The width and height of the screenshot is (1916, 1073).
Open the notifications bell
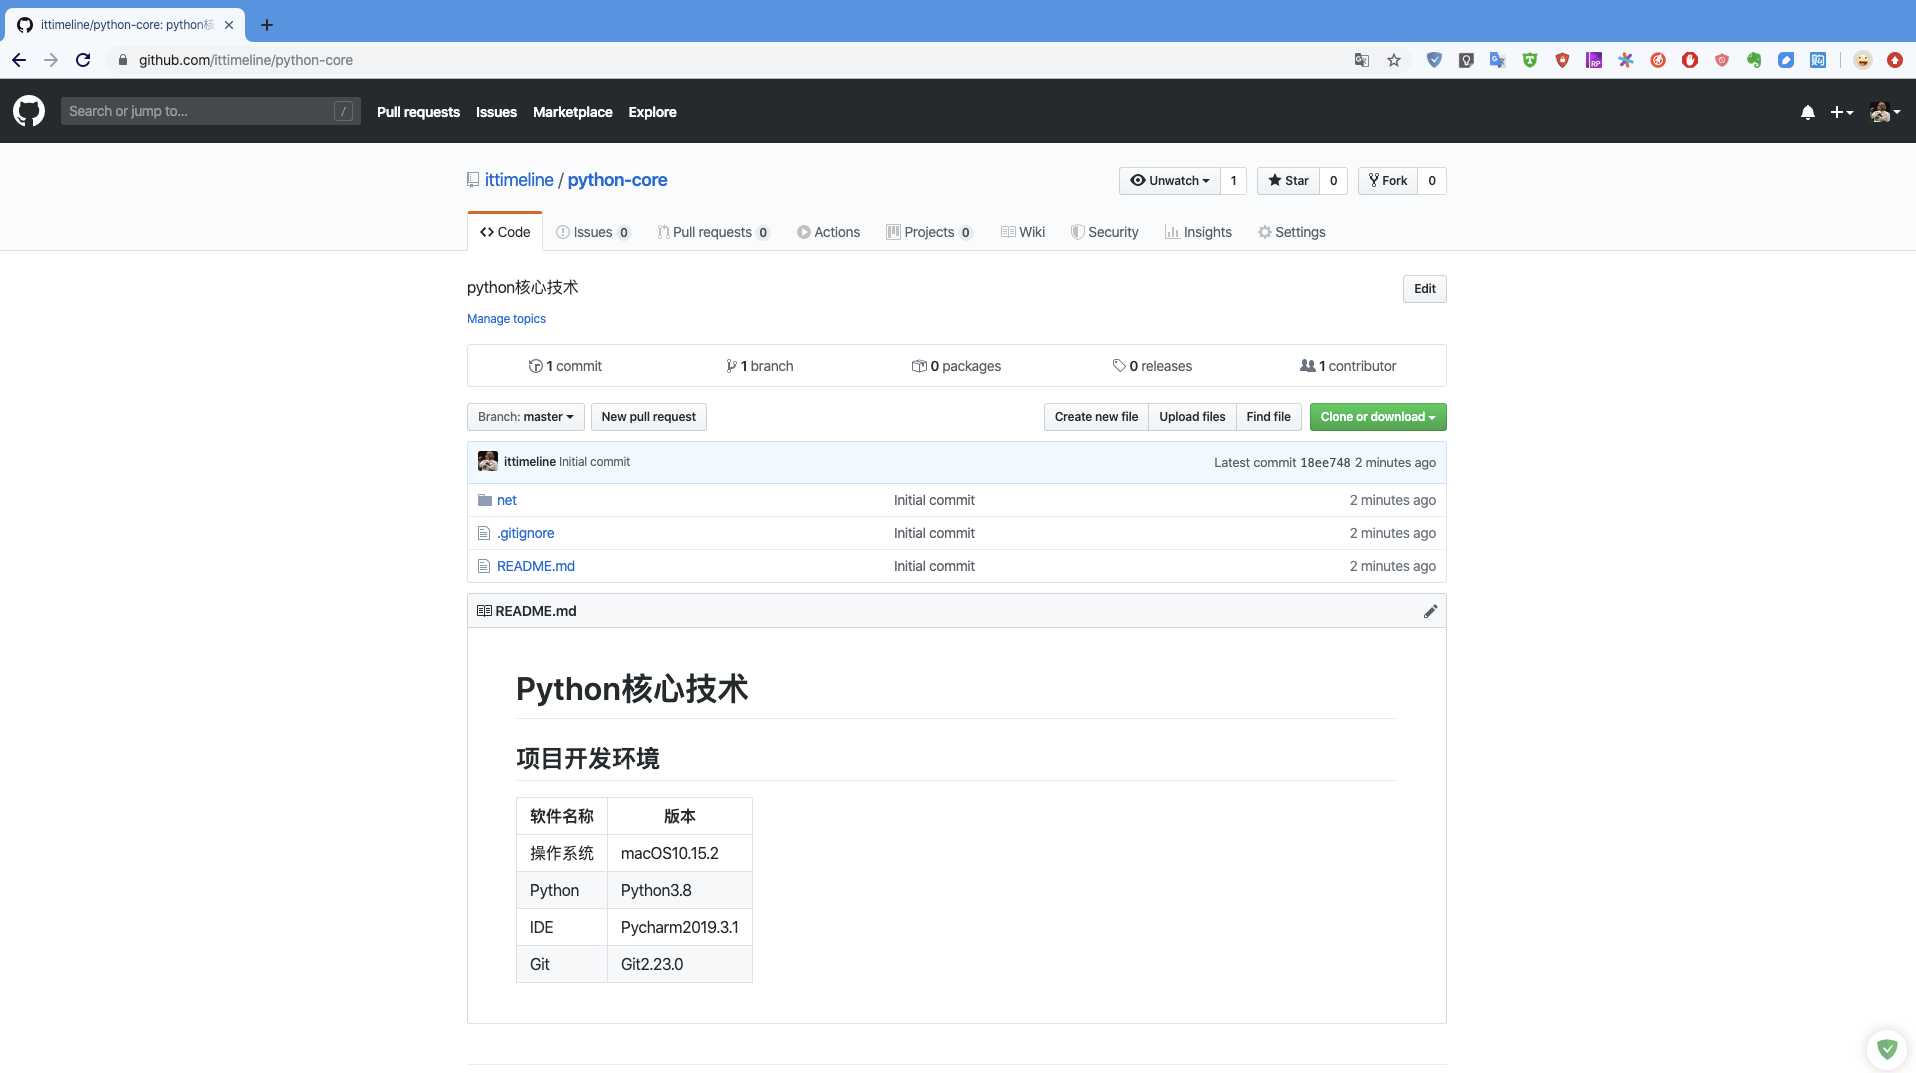[1807, 112]
